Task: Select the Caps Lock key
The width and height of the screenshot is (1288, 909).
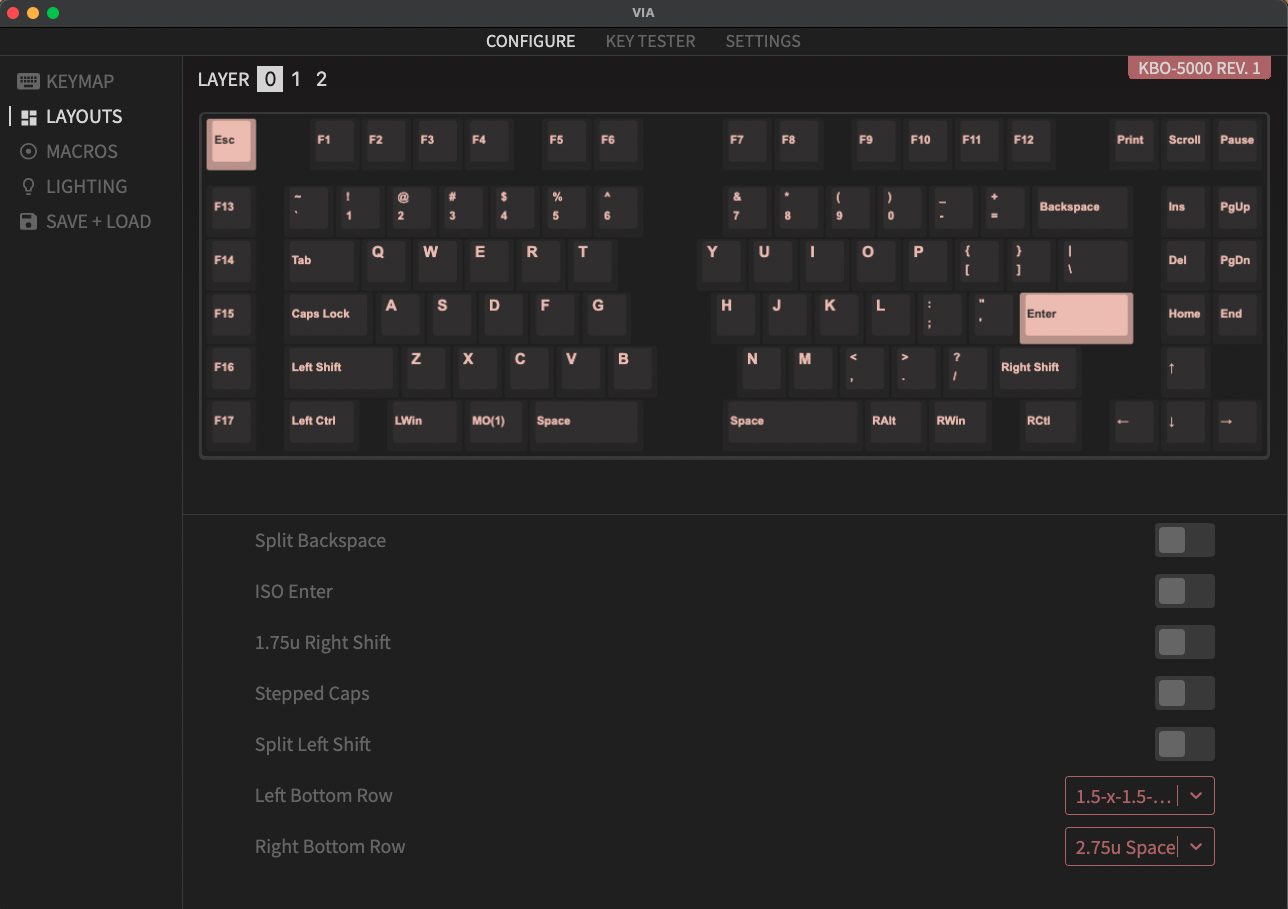Action: (327, 318)
